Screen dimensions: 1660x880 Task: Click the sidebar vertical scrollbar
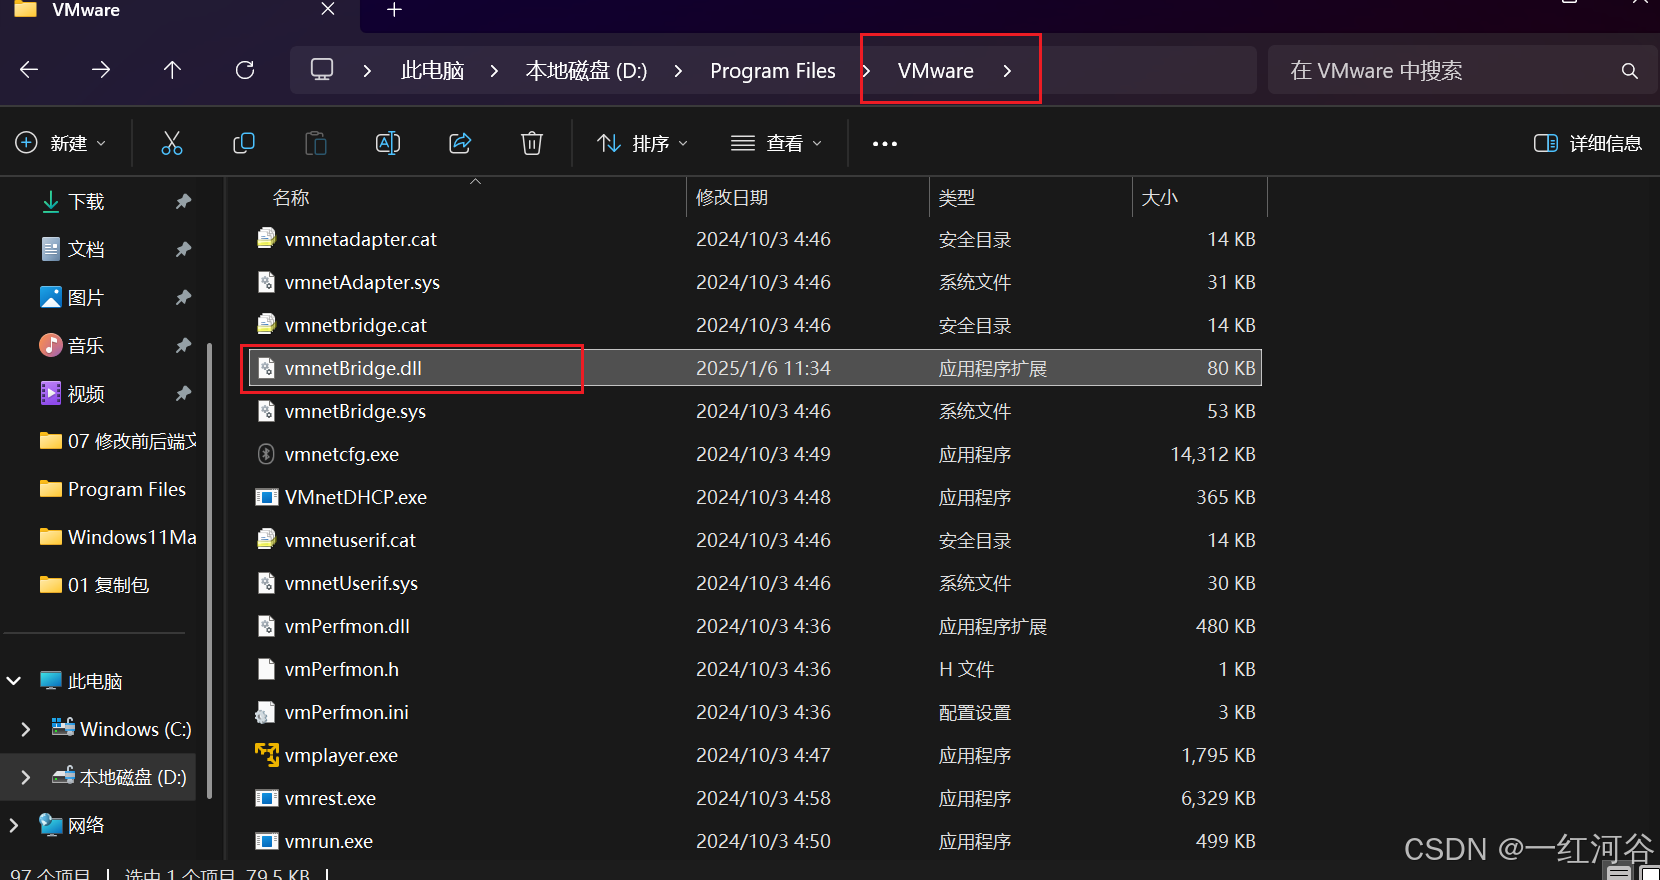(x=209, y=570)
